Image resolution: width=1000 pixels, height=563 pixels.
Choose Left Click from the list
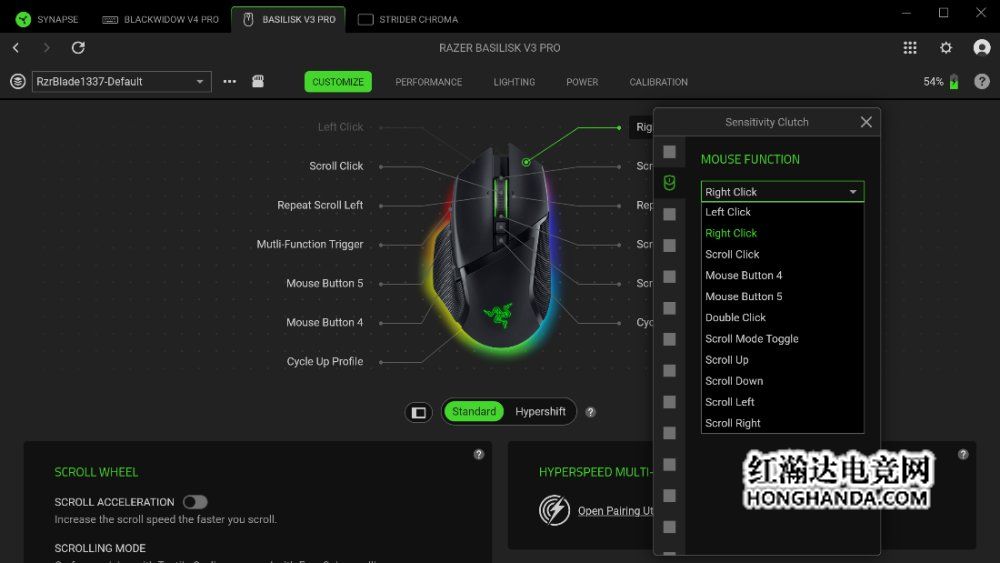point(783,212)
